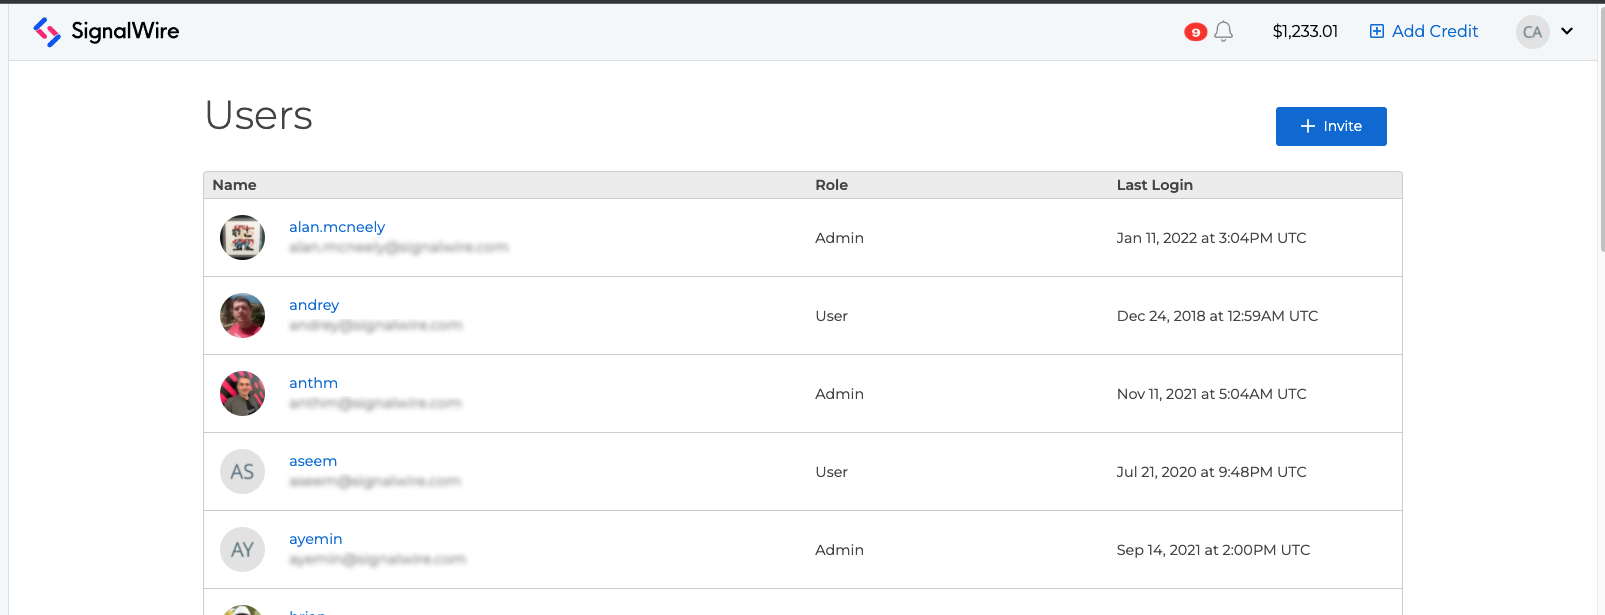The width and height of the screenshot is (1605, 615).
Task: Click the AY initials avatar
Action: pyautogui.click(x=242, y=550)
